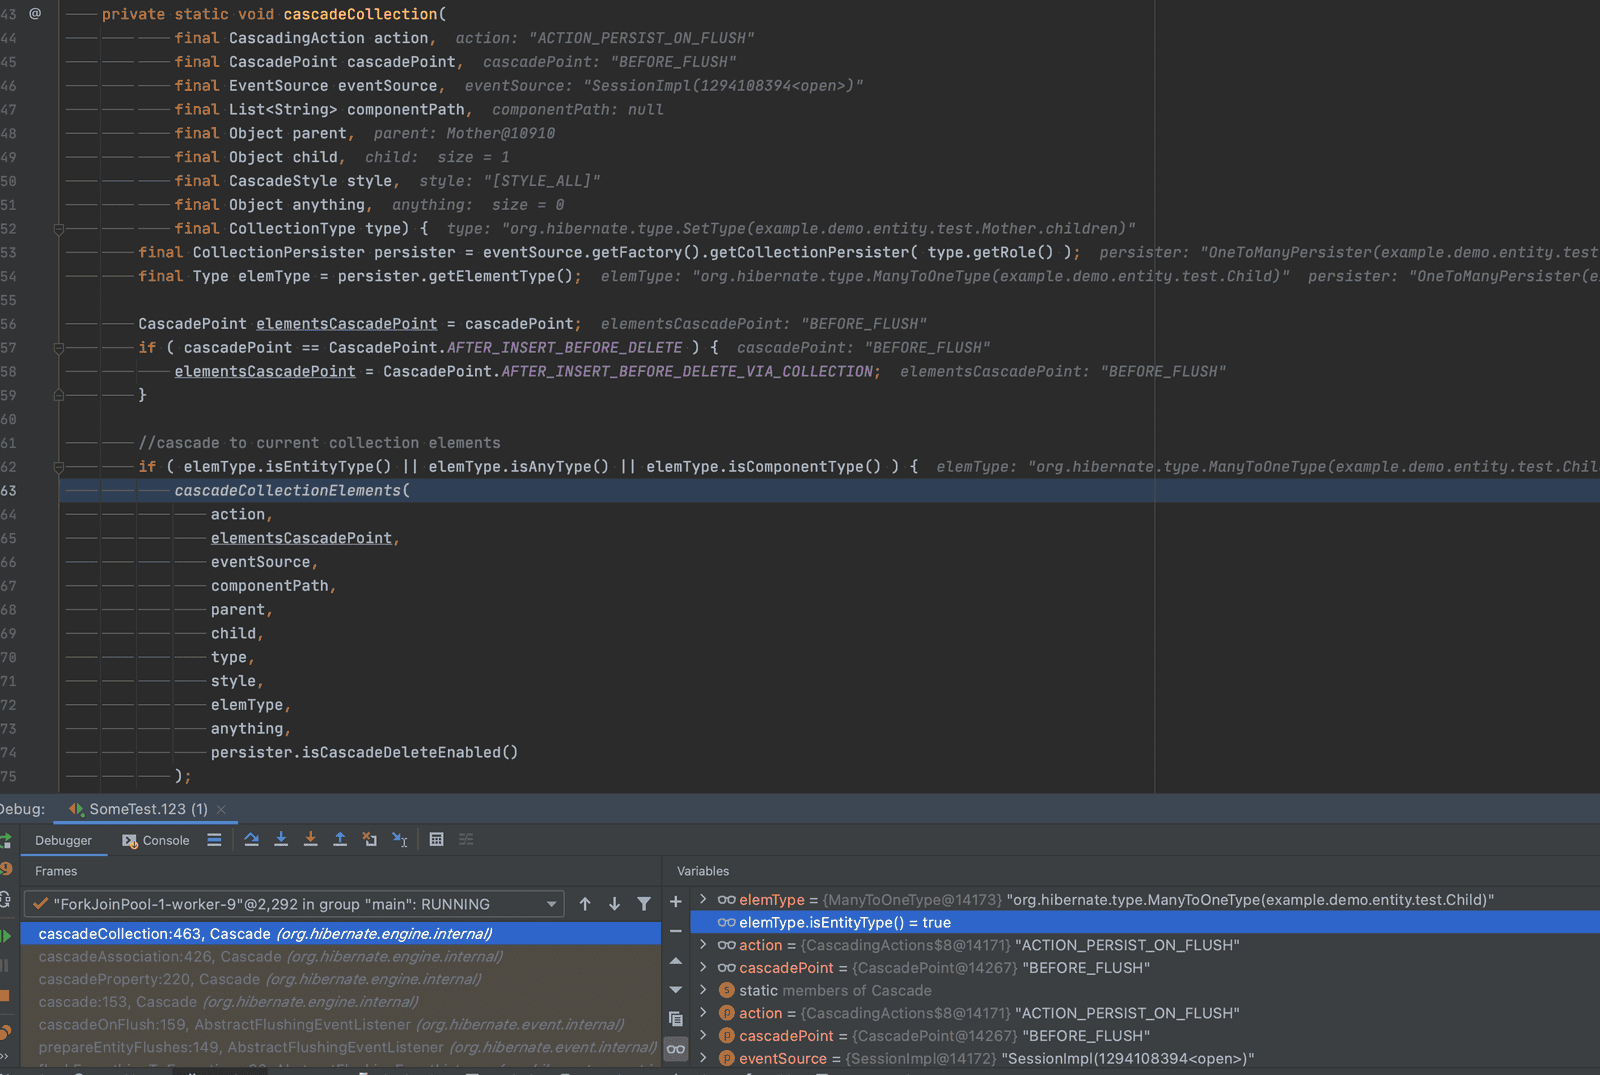Select previous frame with up arrow
The width and height of the screenshot is (1600, 1075).
(585, 904)
